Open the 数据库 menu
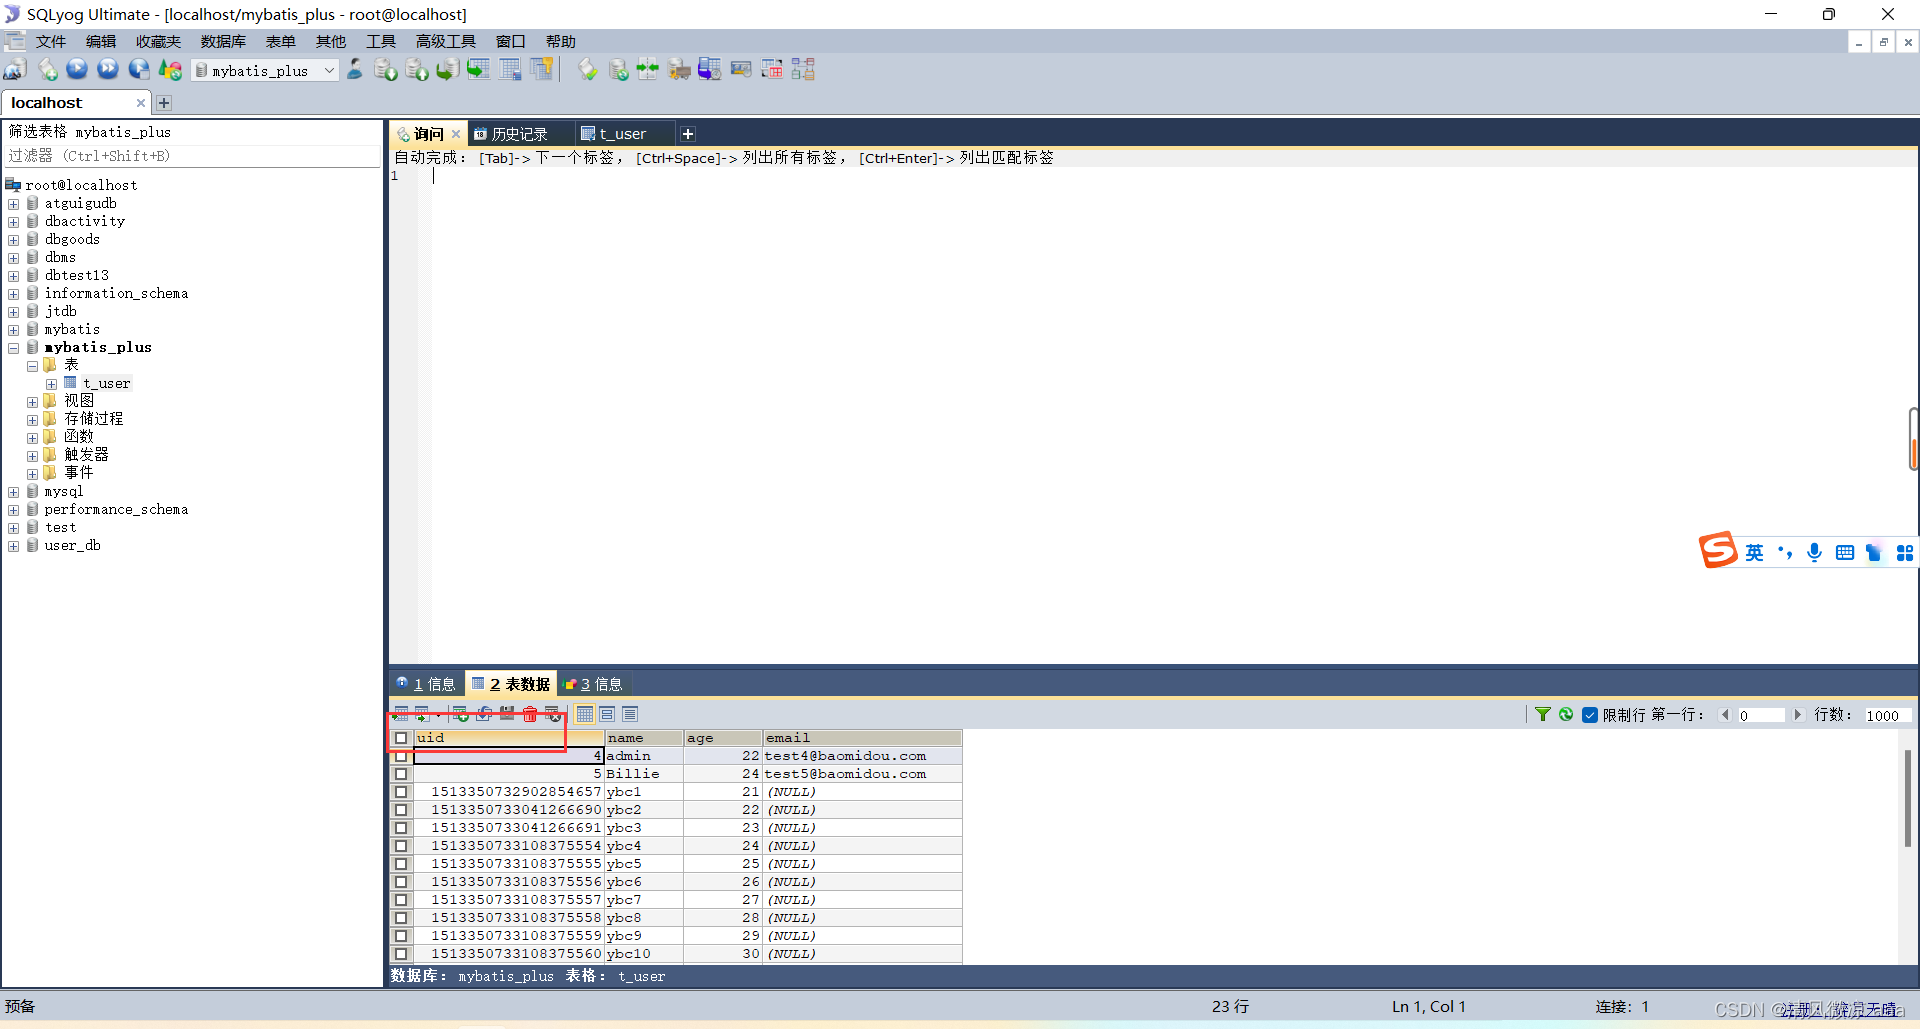1920x1029 pixels. (223, 41)
